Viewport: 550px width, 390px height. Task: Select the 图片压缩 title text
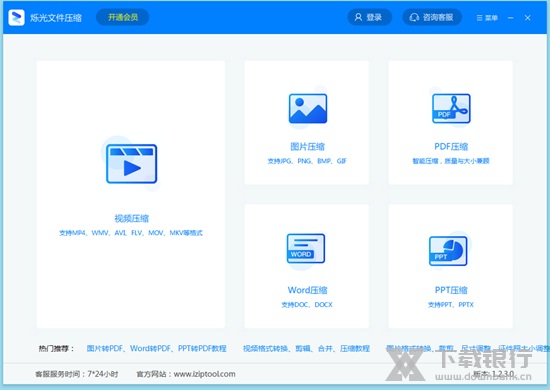pos(308,146)
